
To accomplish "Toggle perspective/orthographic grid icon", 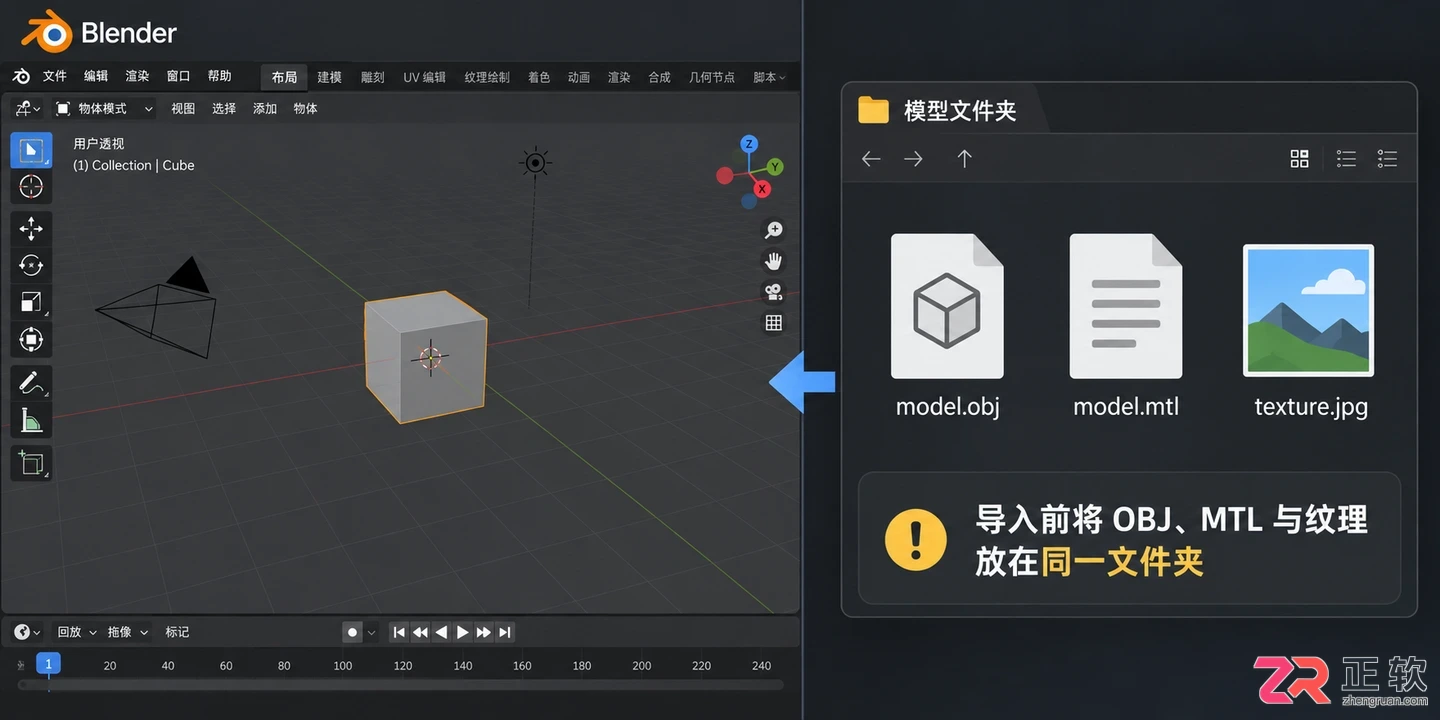I will [773, 323].
